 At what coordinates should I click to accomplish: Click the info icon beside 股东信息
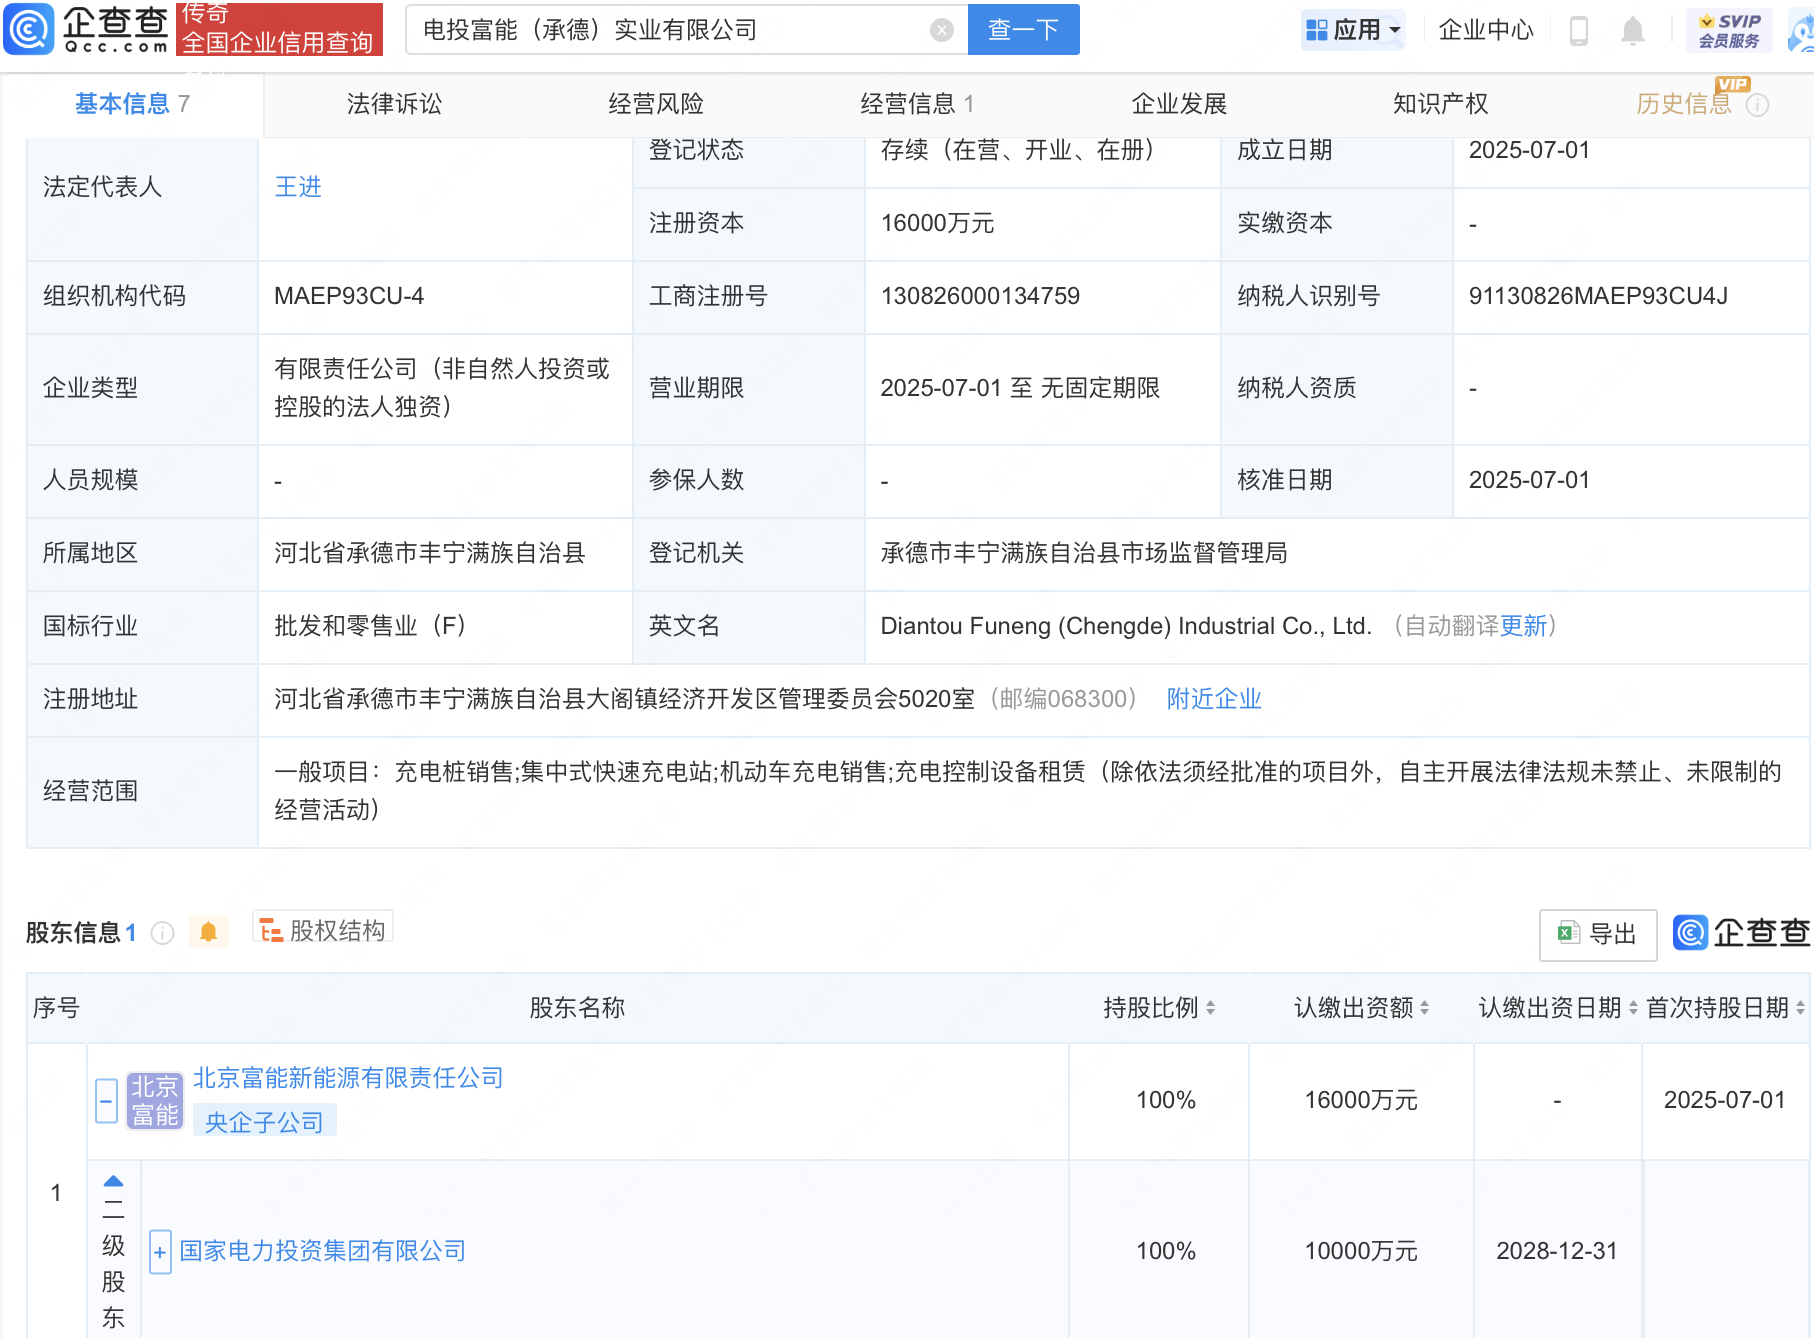point(162,933)
